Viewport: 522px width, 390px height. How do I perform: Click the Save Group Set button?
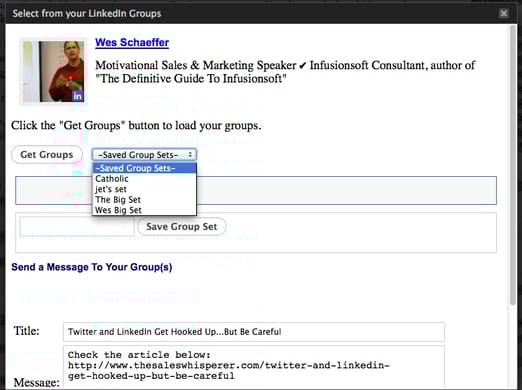(182, 227)
